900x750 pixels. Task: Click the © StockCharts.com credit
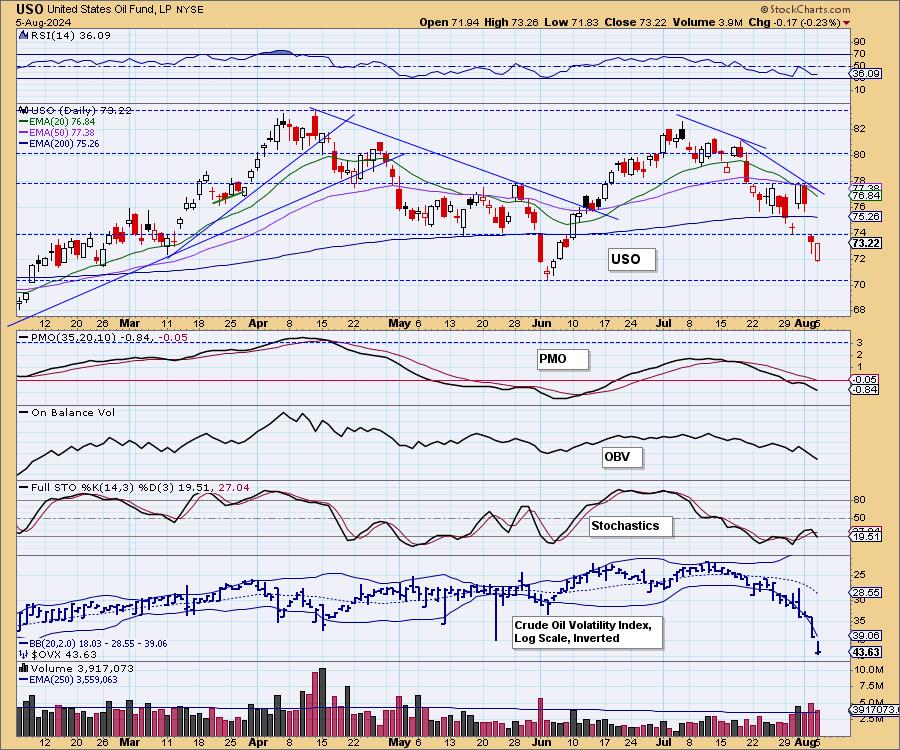coord(805,9)
